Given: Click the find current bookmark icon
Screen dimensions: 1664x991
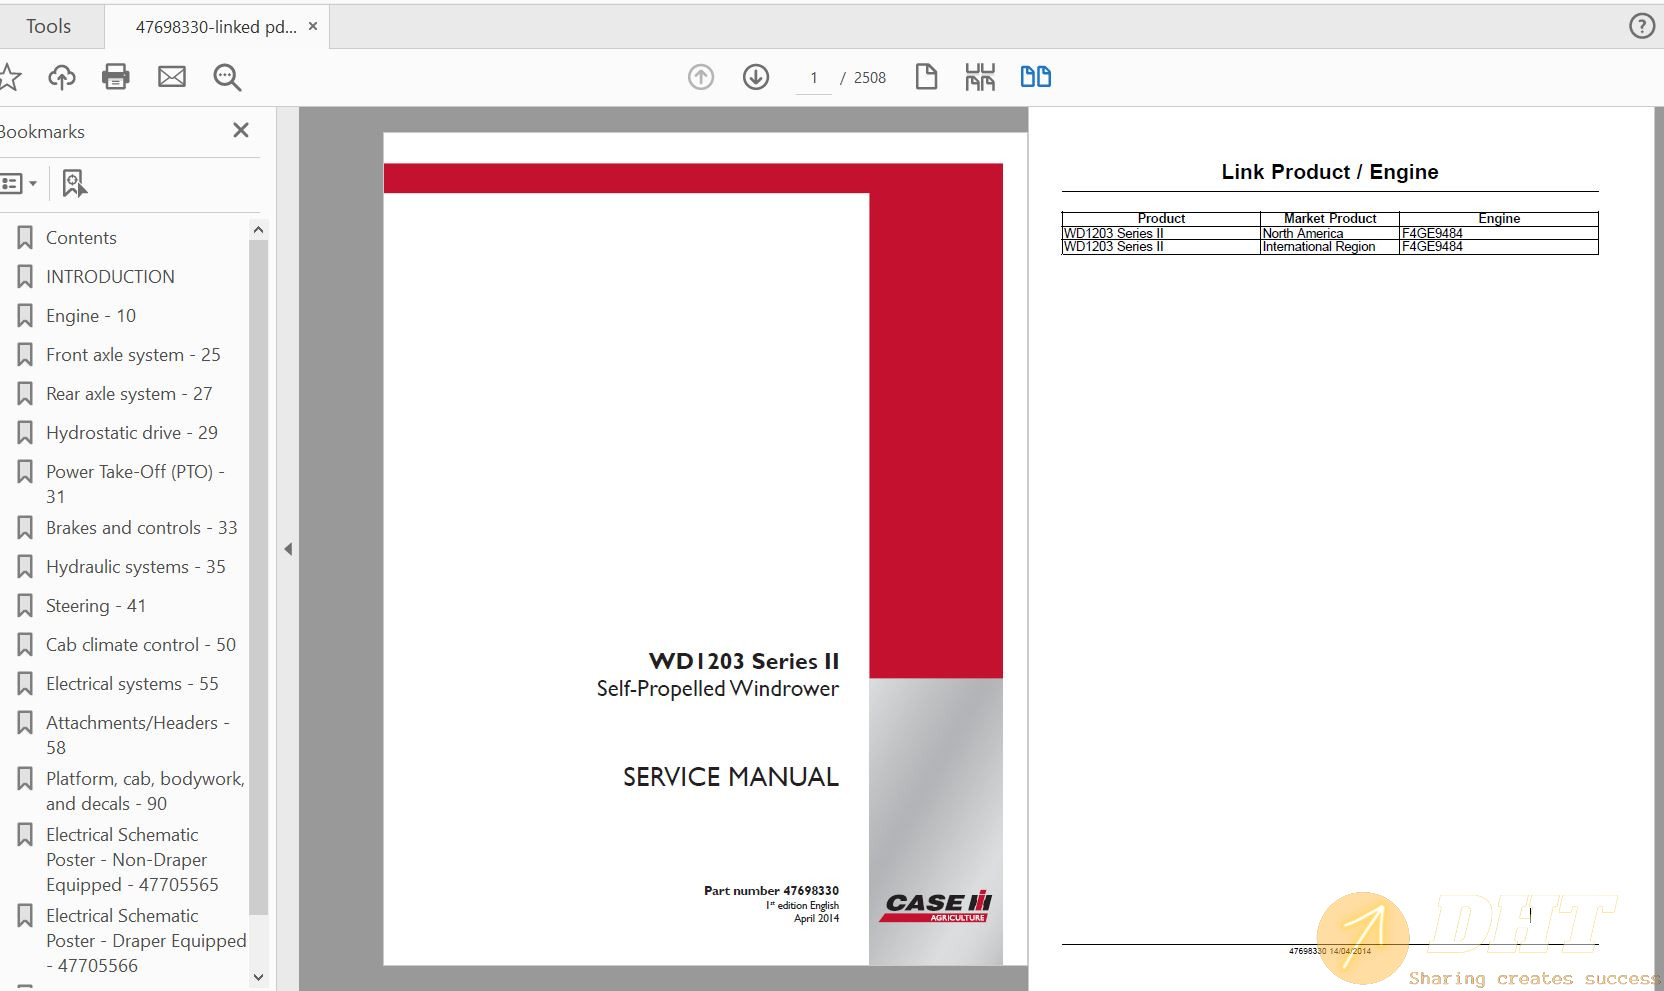Looking at the screenshot, I should point(75,183).
